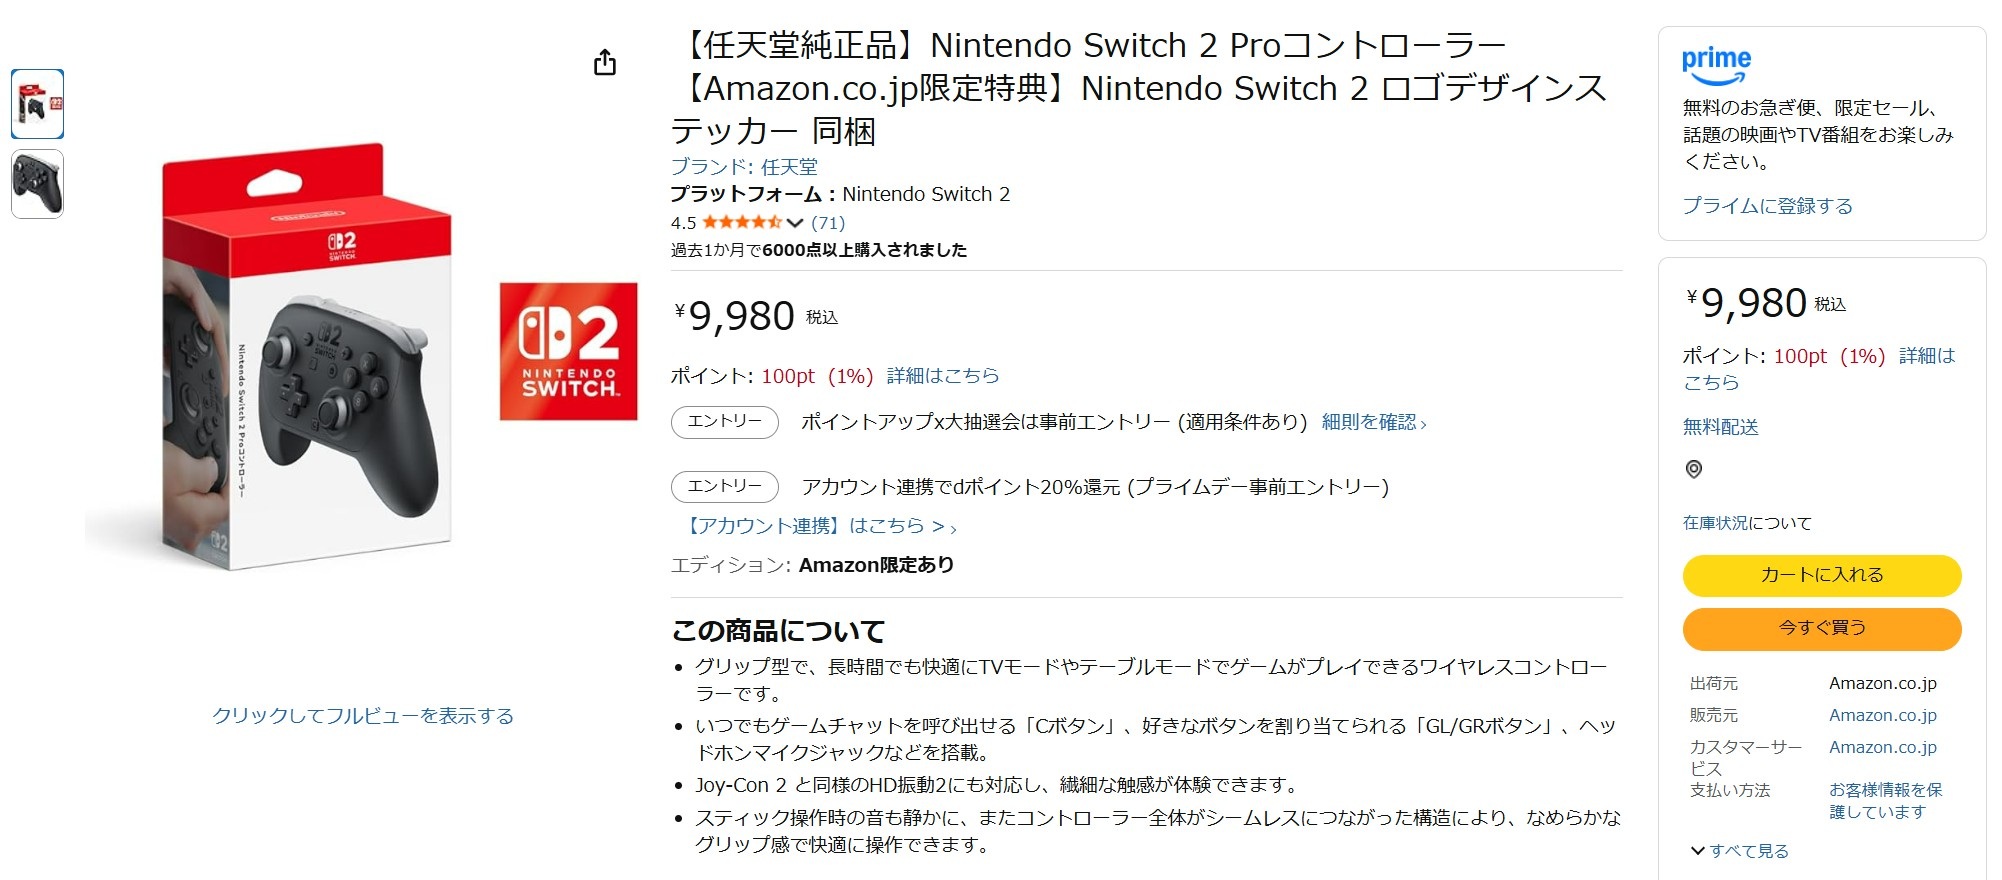Click the Prime logo

(x=1716, y=65)
